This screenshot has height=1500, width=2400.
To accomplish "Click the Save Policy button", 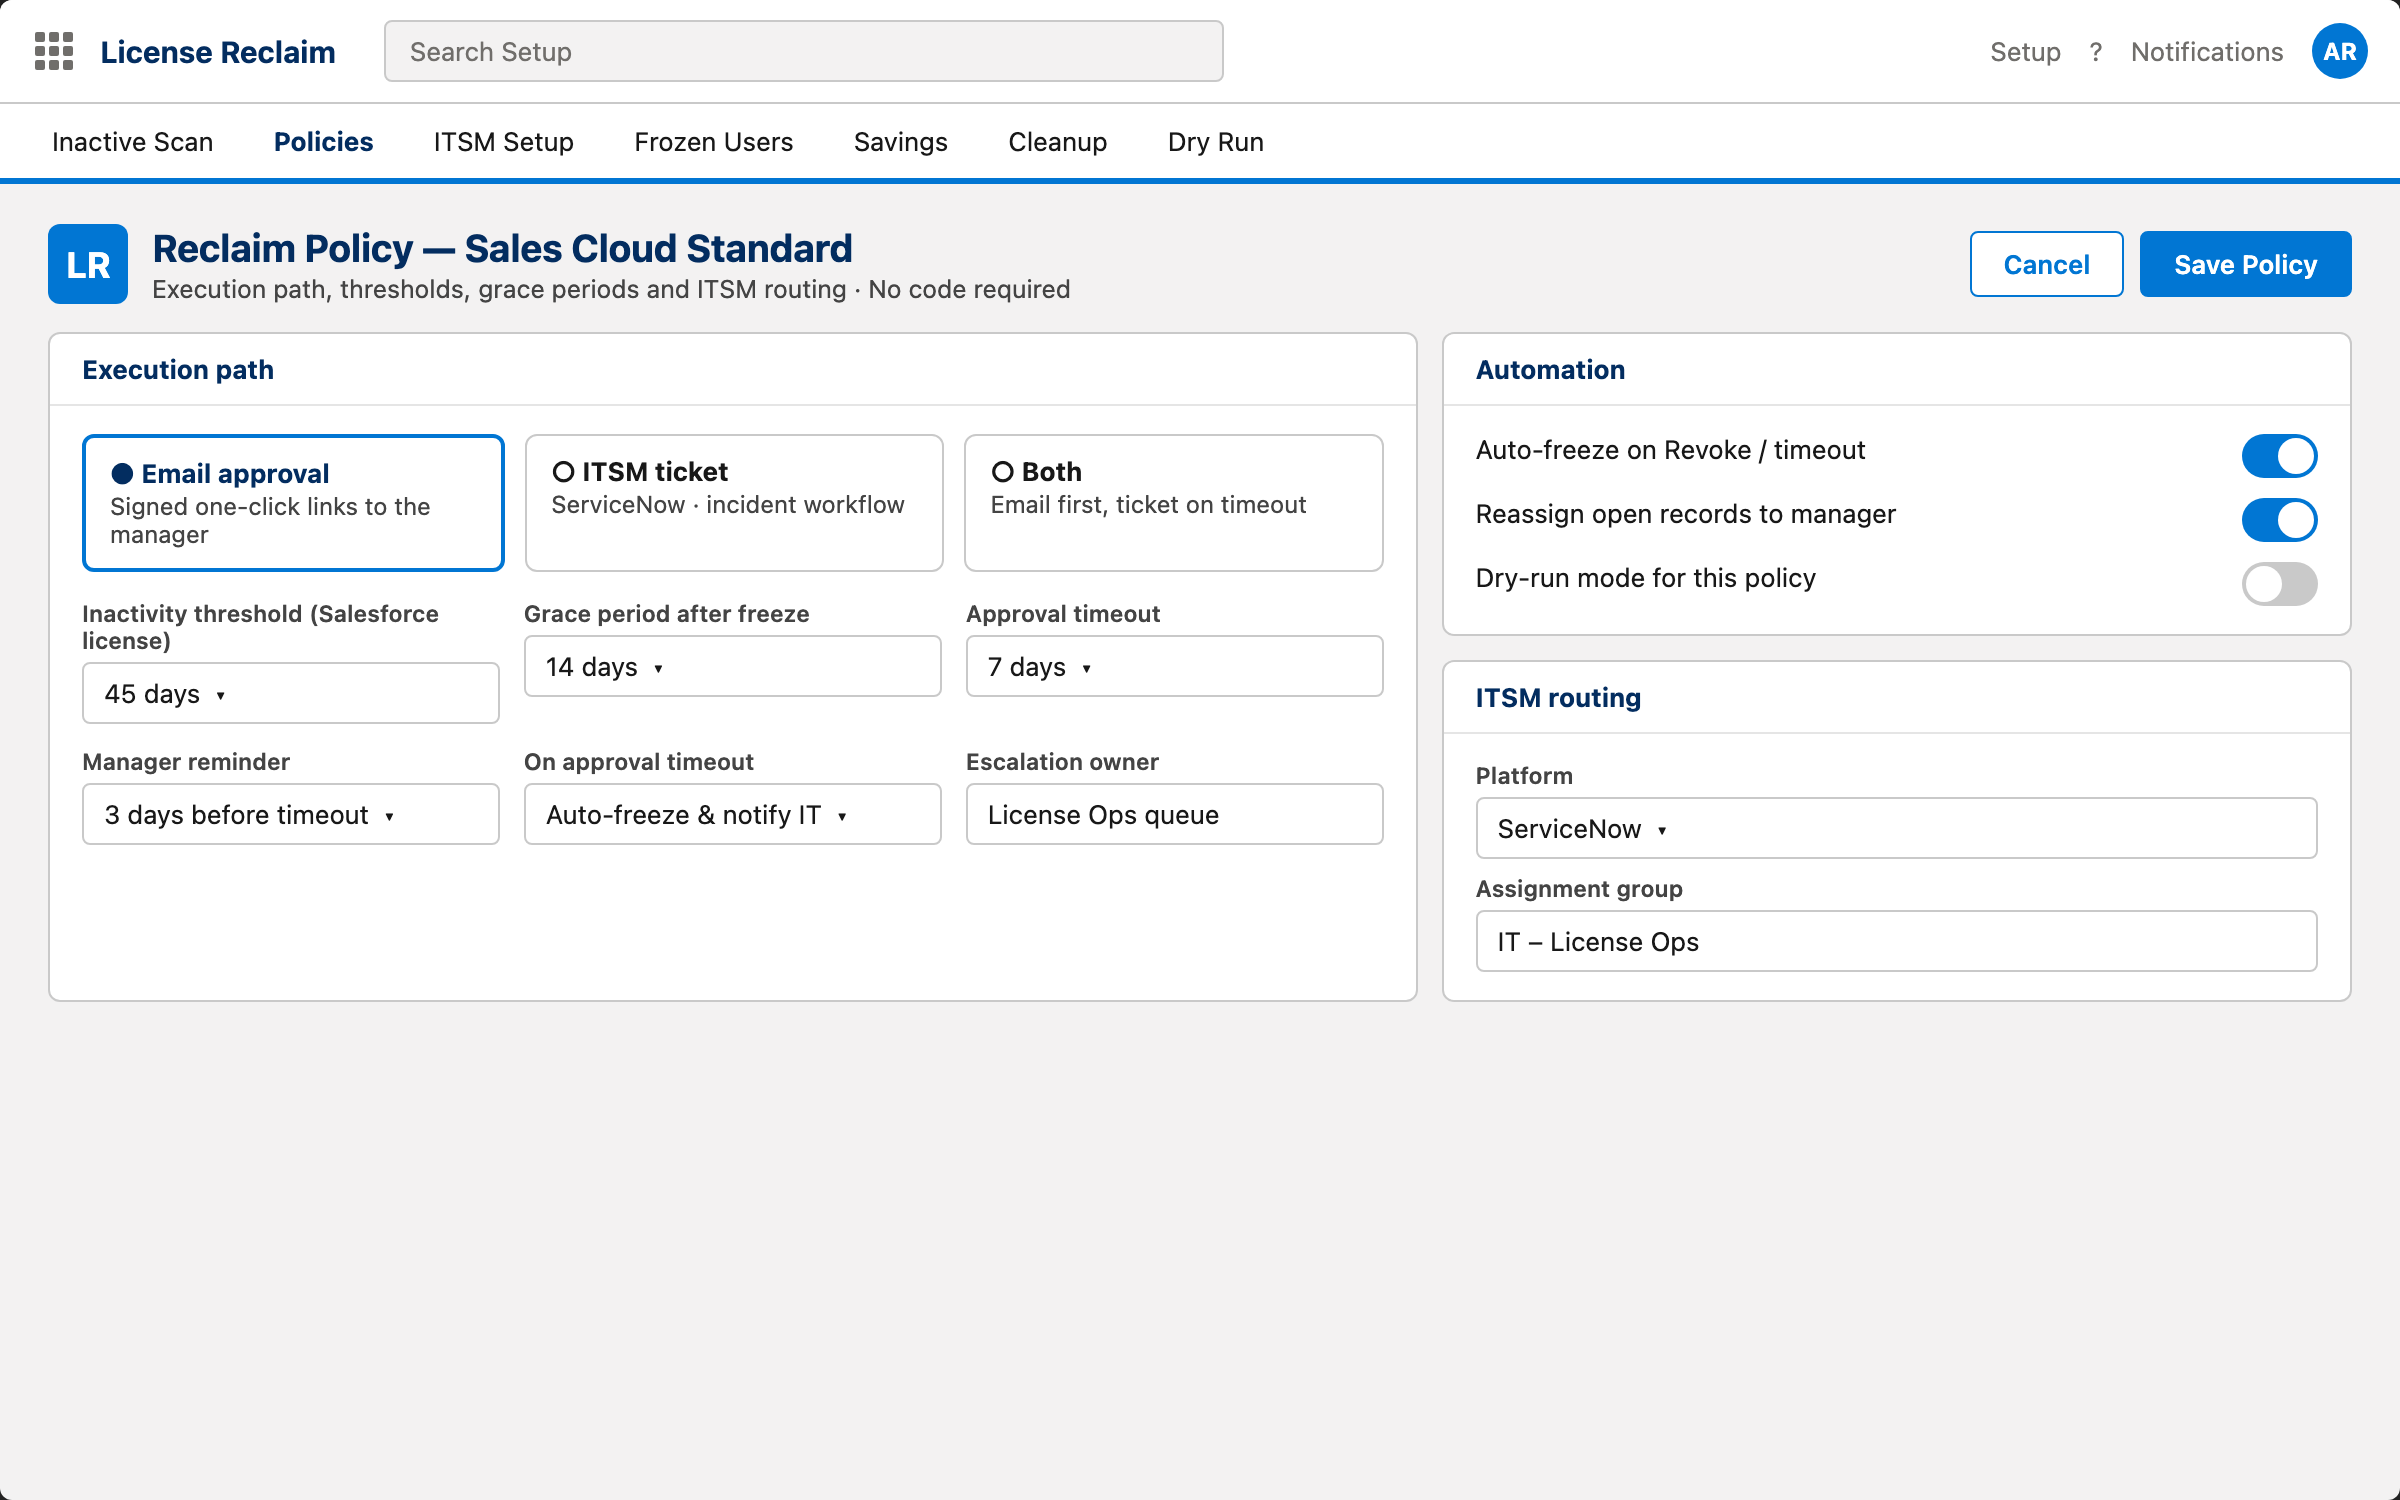I will point(2246,264).
